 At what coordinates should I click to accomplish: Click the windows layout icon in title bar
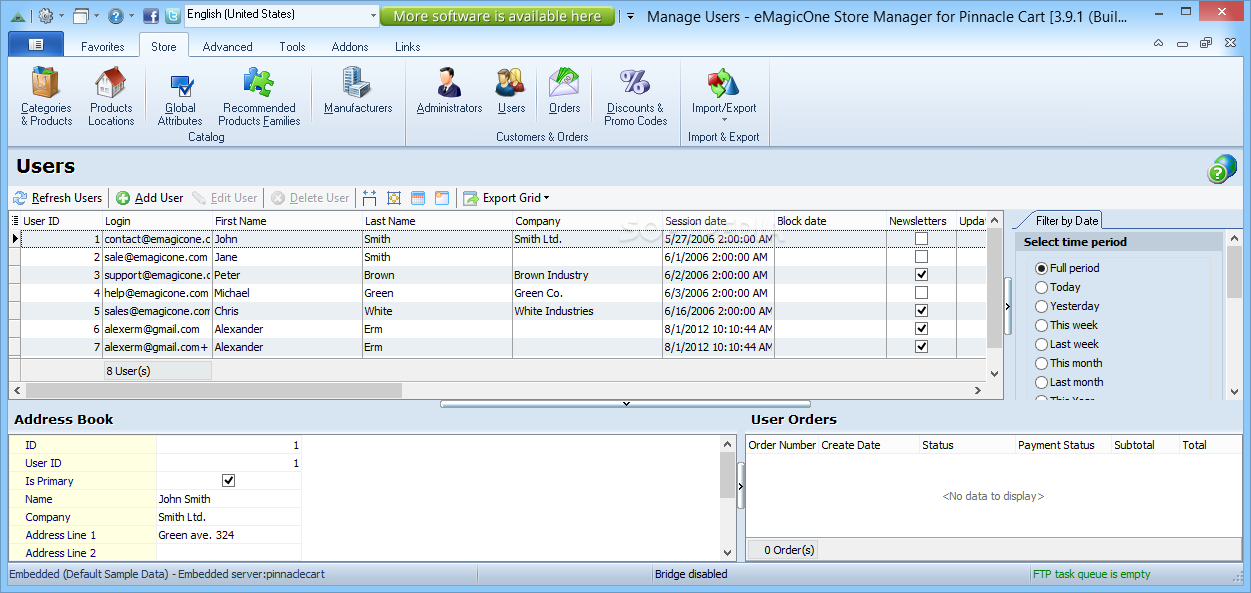[81, 16]
